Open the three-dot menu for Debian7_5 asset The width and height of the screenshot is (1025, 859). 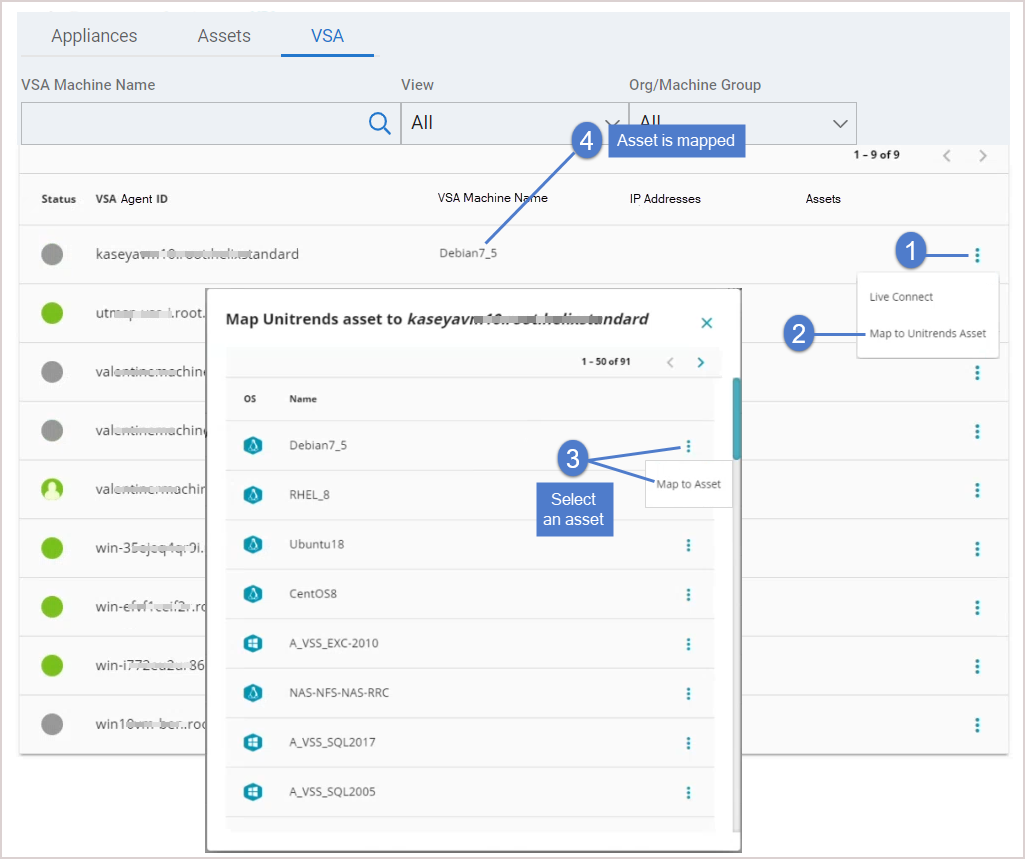[688, 446]
